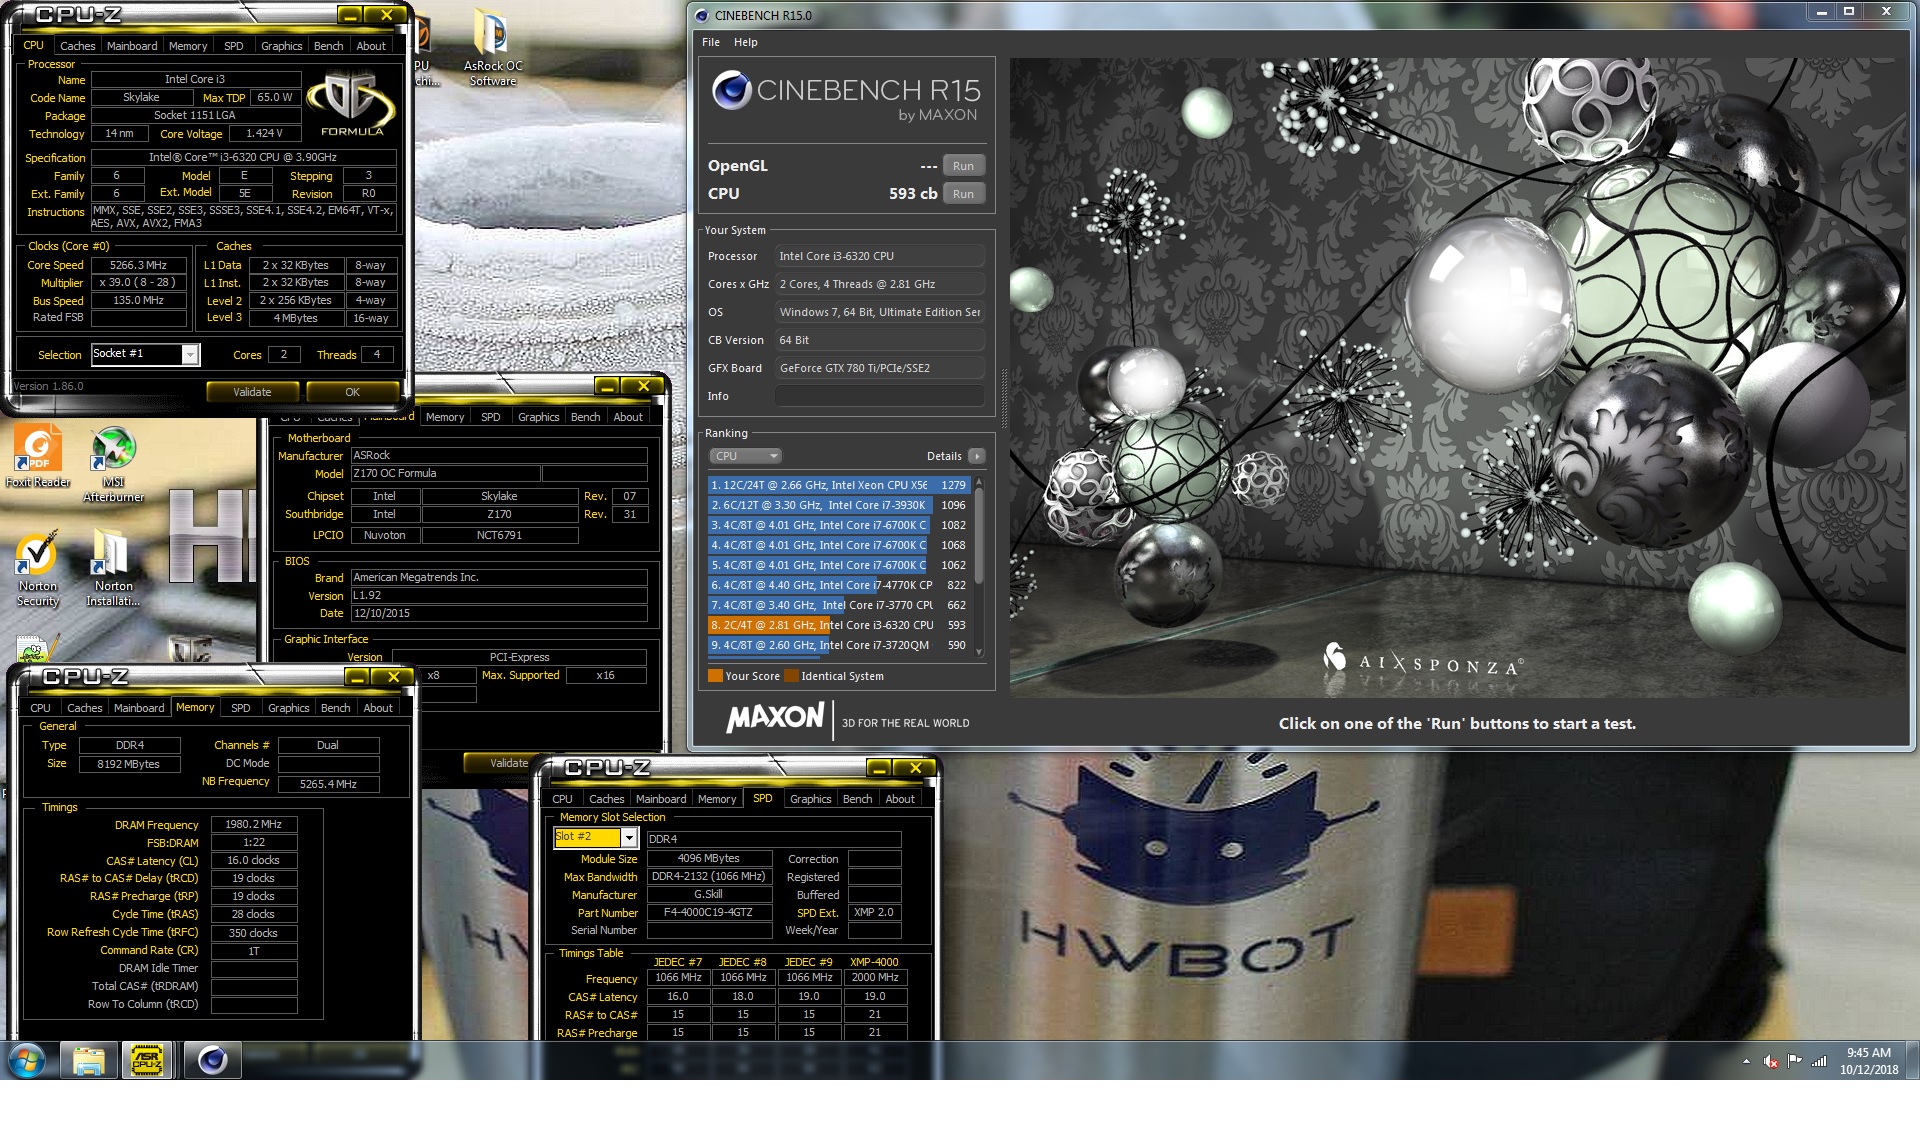This screenshot has width=1920, height=1134.
Task: Open Norton Installation files folder icon
Action: (113, 569)
